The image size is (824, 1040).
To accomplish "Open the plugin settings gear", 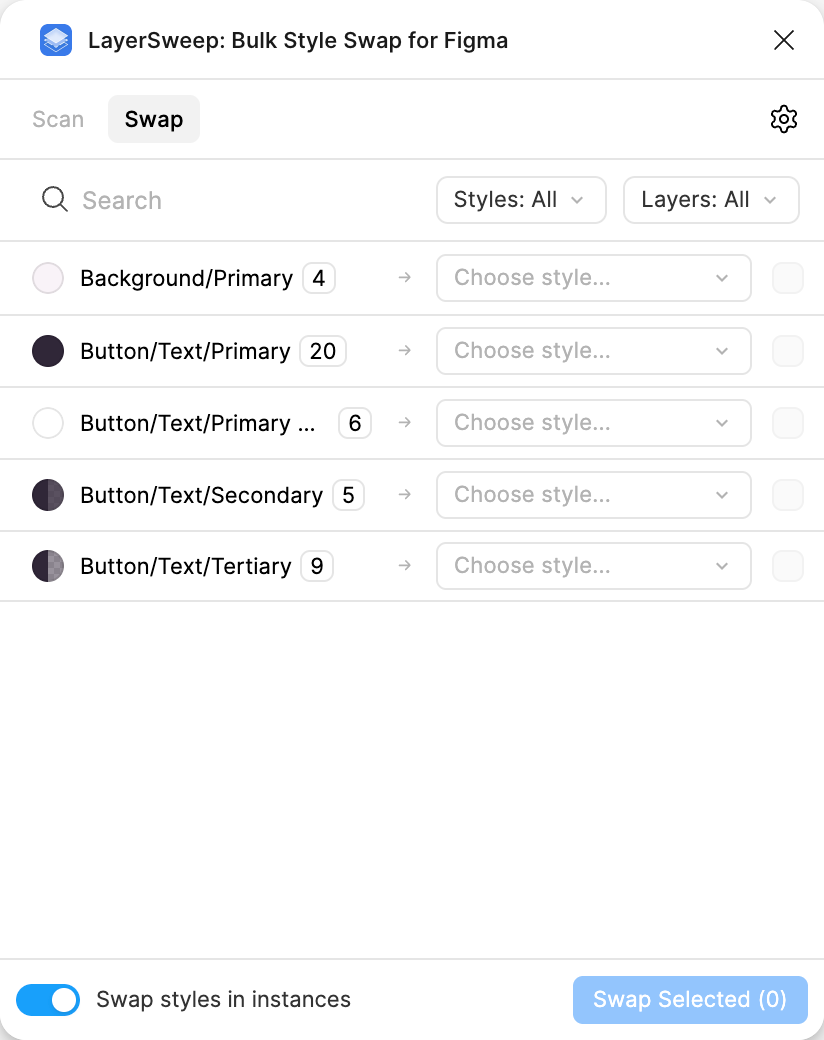I will pyautogui.click(x=784, y=119).
